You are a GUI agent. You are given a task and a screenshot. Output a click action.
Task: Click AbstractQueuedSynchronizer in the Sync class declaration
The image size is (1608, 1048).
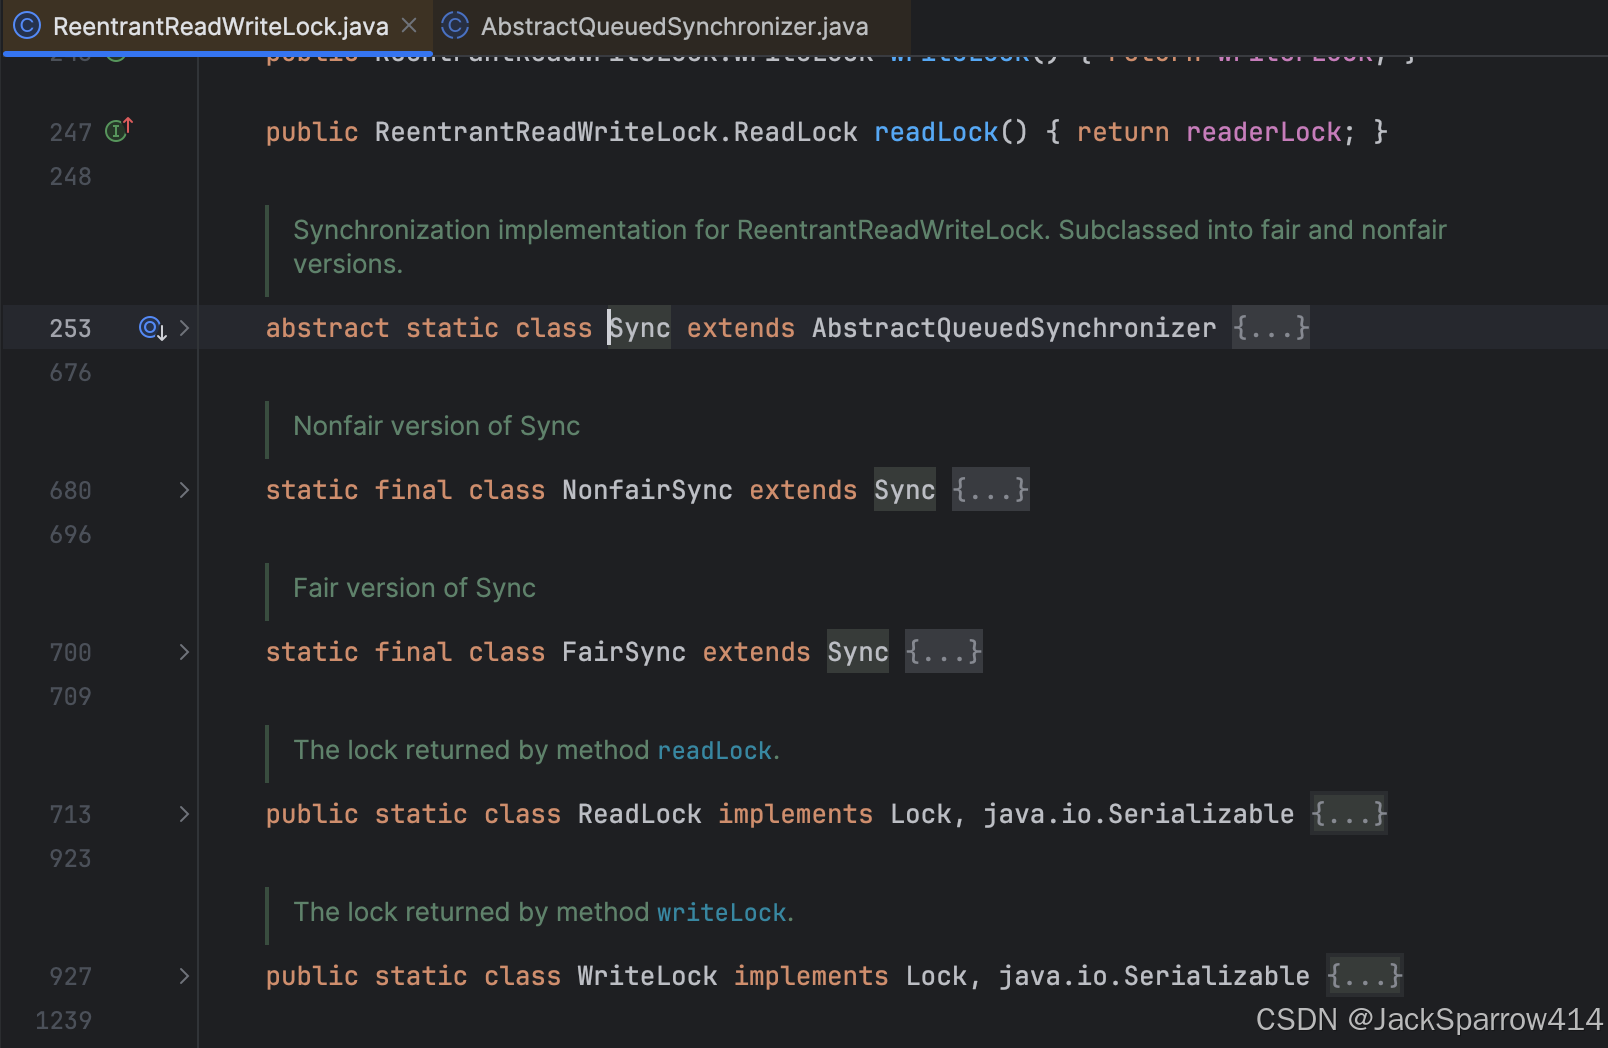click(1014, 328)
